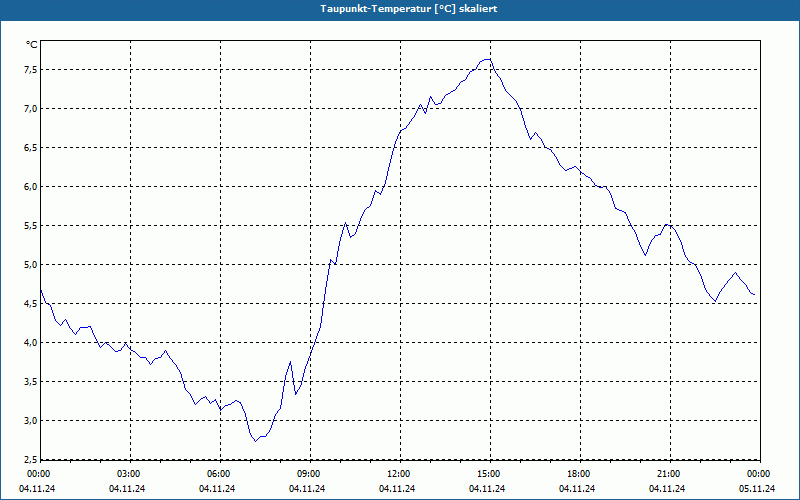Select the 6,5 y-axis value

(31, 147)
